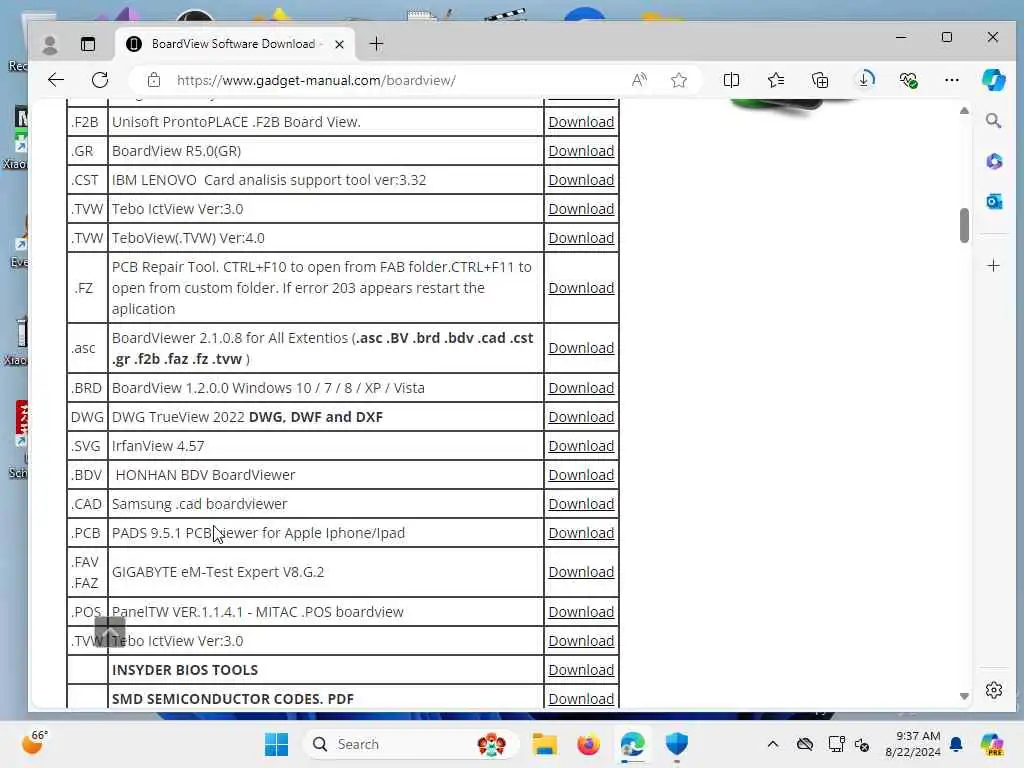Click the page scrollbar thumb
Viewport: 1024px width, 768px height.
[964, 225]
